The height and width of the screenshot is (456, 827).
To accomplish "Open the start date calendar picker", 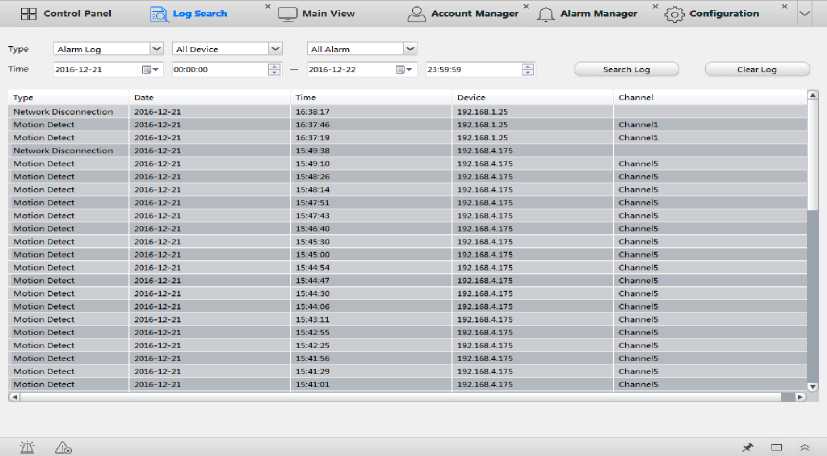I will coord(150,69).
